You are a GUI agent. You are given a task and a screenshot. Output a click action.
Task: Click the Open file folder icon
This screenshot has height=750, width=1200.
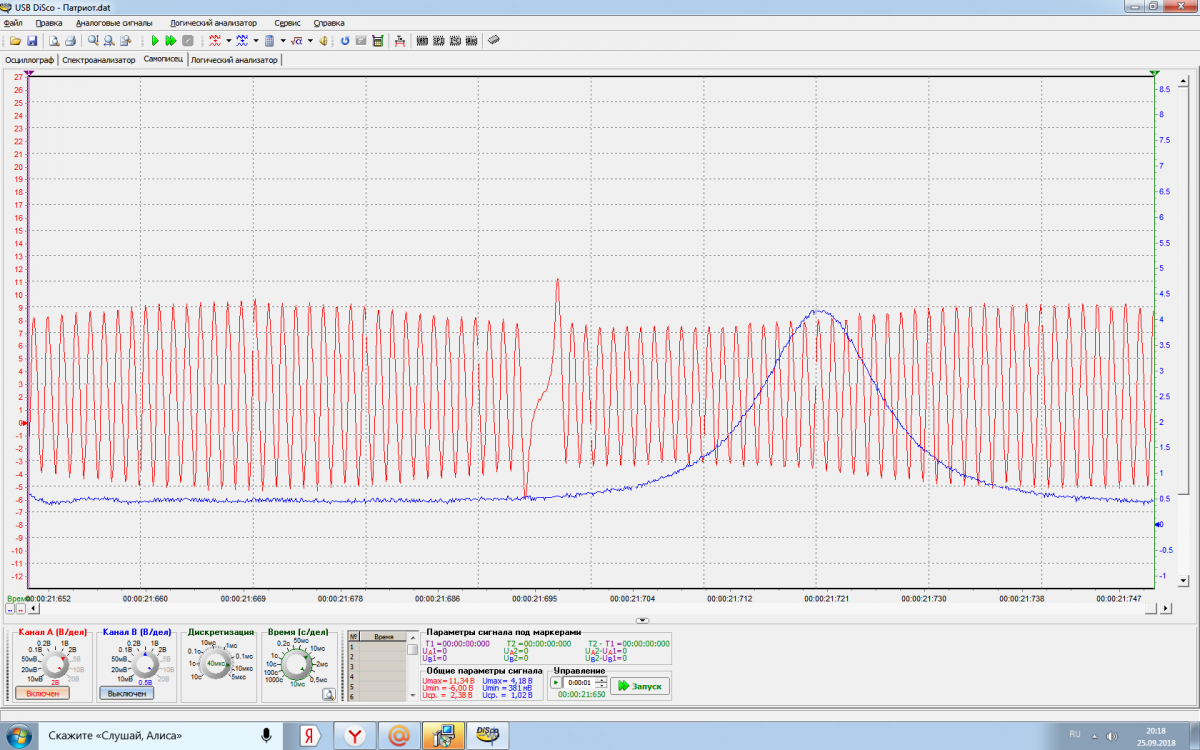[x=15, y=41]
